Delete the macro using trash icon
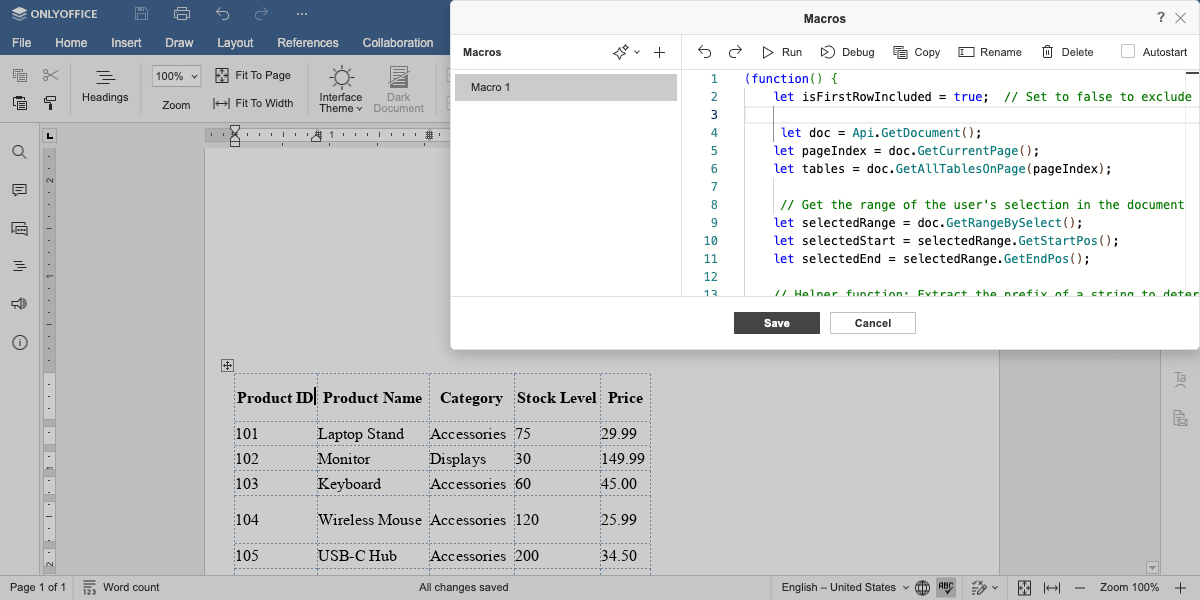The image size is (1200, 600). [x=1047, y=52]
